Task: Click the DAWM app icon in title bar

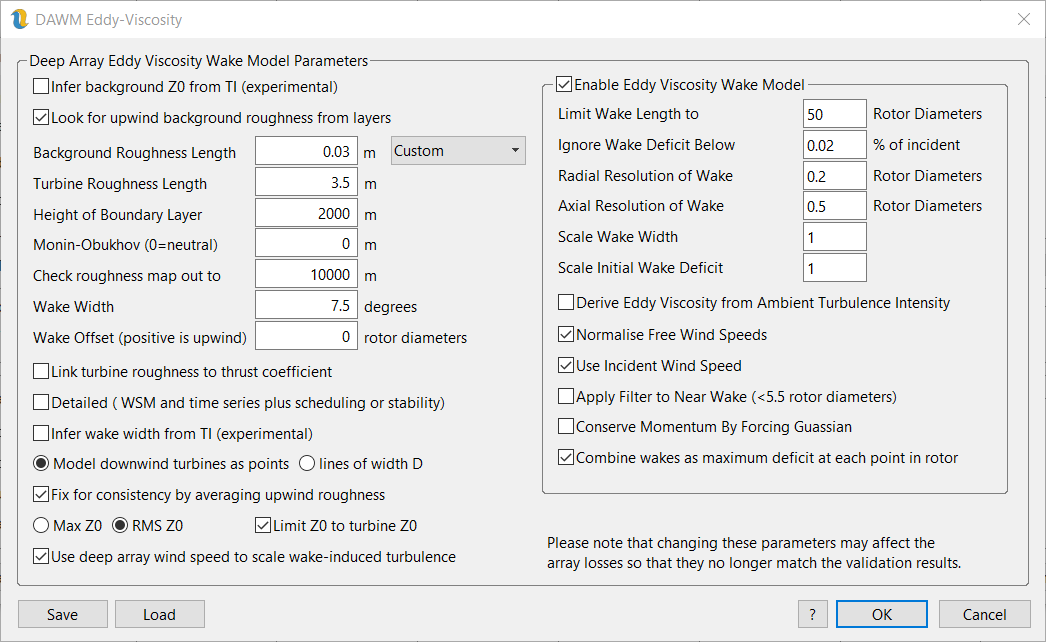Action: pos(19,19)
